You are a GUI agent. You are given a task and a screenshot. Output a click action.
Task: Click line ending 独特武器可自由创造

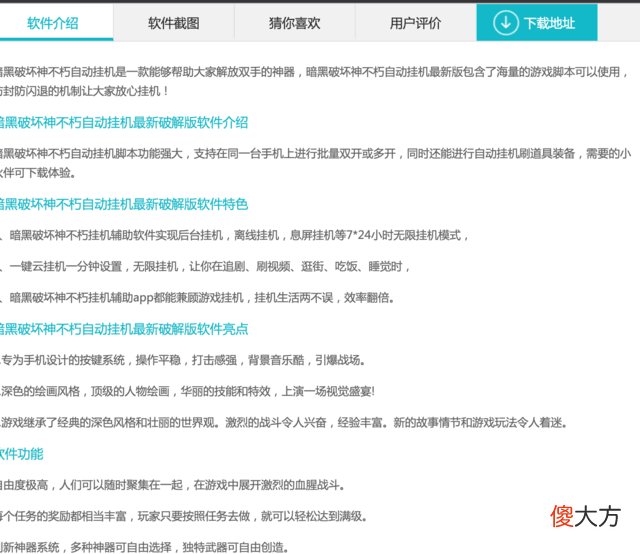(x=144, y=547)
